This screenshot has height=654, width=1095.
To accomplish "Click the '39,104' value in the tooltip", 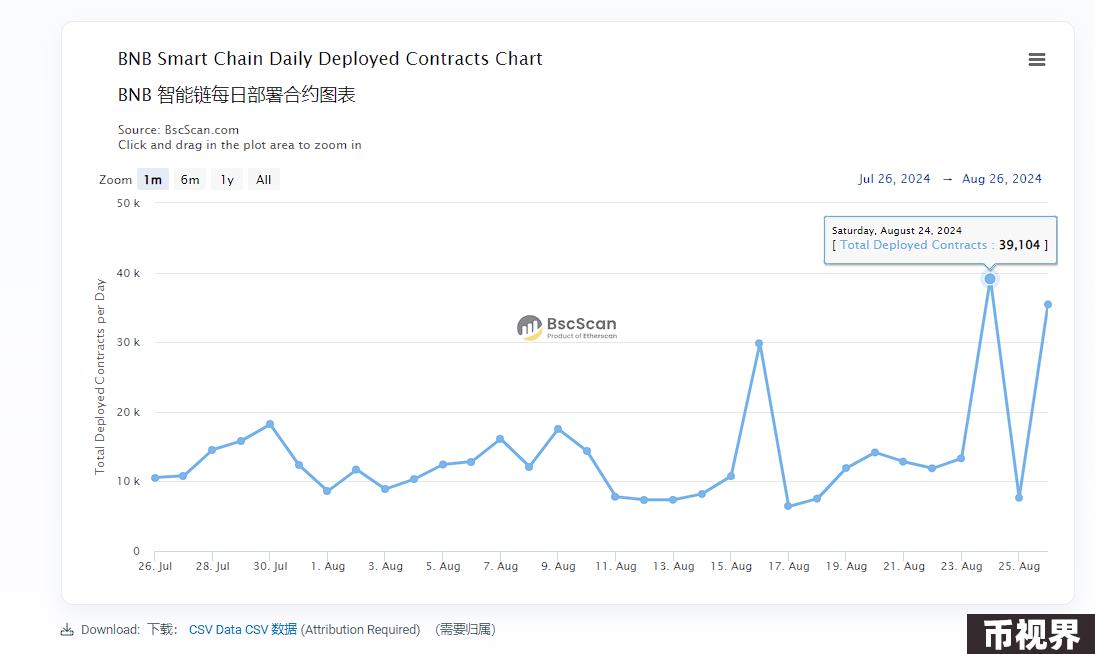I will pos(1019,245).
